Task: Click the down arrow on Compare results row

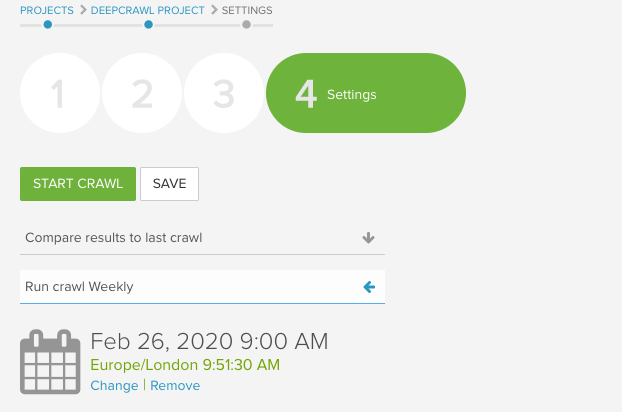Action: click(x=368, y=238)
